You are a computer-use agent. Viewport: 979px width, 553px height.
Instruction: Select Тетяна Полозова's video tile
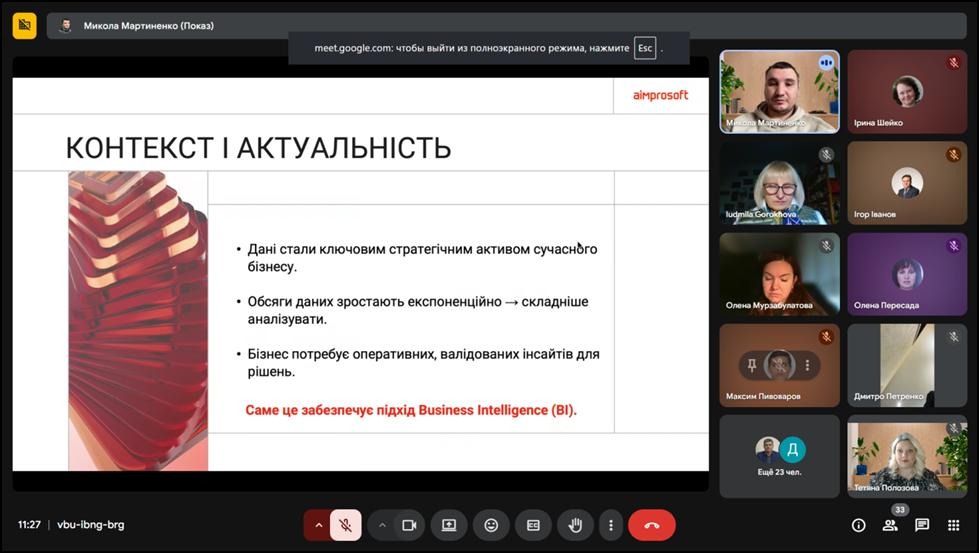908,456
